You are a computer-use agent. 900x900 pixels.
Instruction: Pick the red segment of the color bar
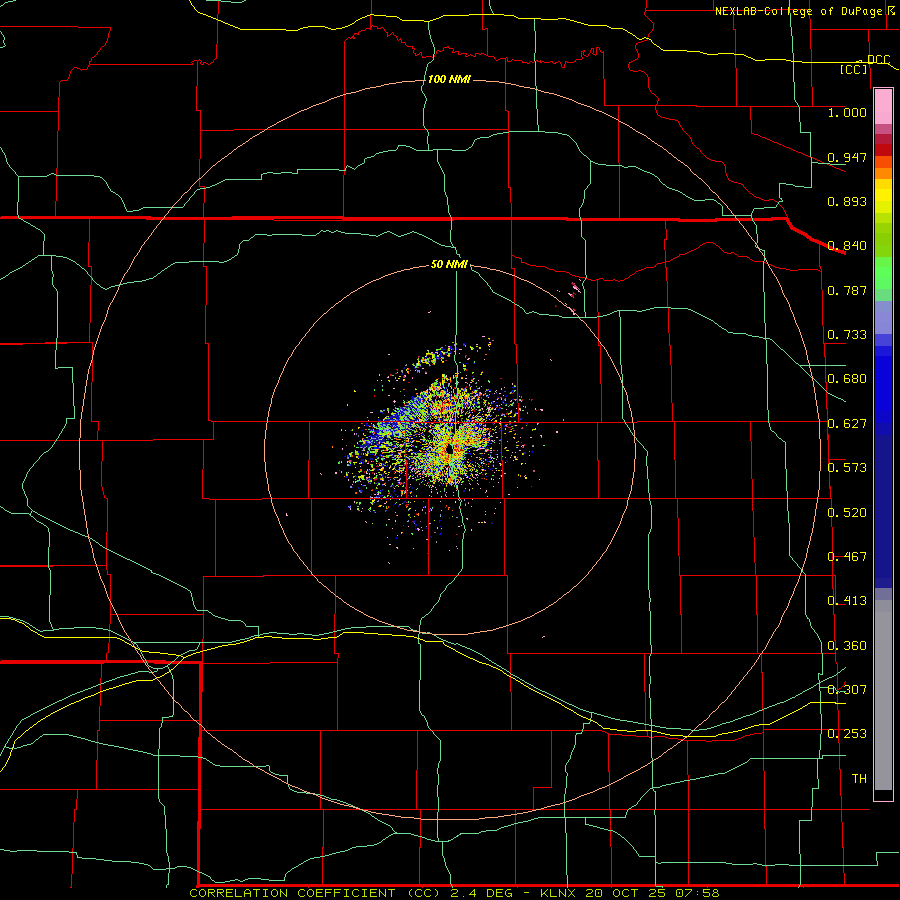point(883,150)
